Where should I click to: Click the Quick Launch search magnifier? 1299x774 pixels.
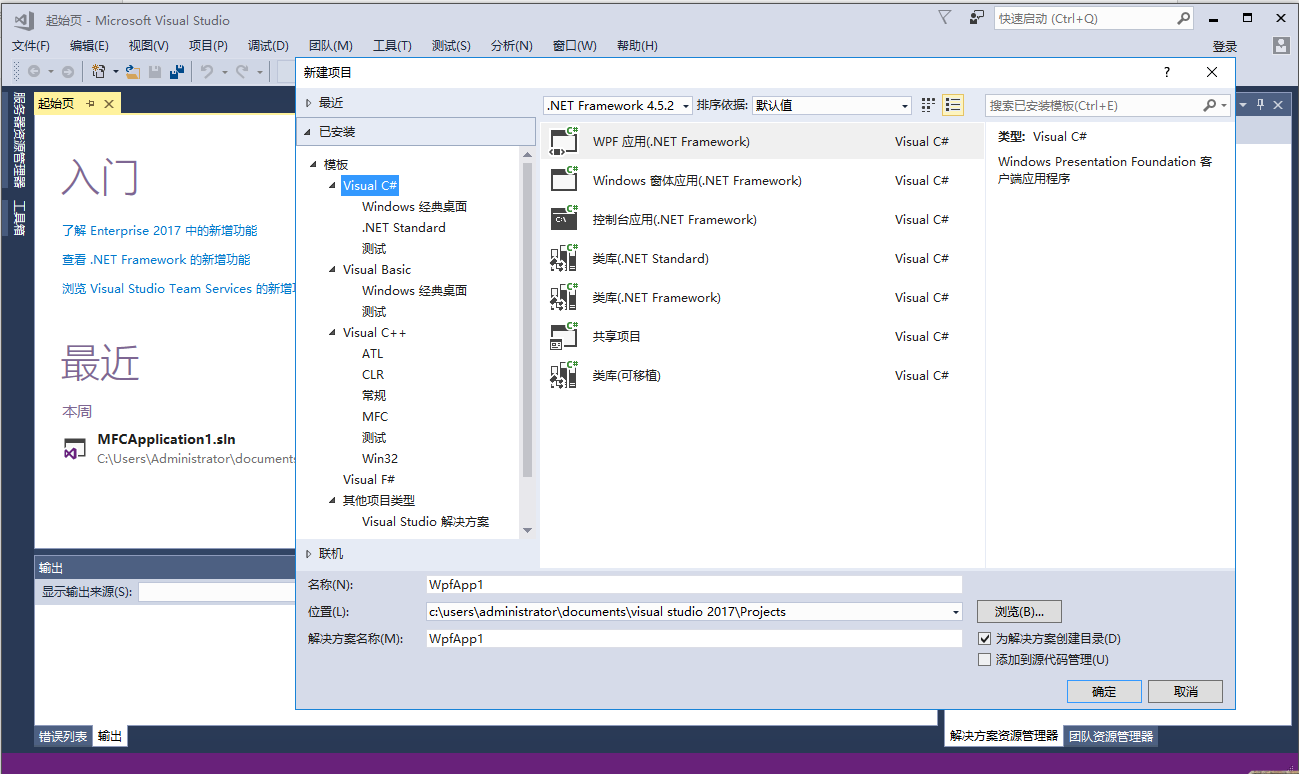pos(1184,18)
